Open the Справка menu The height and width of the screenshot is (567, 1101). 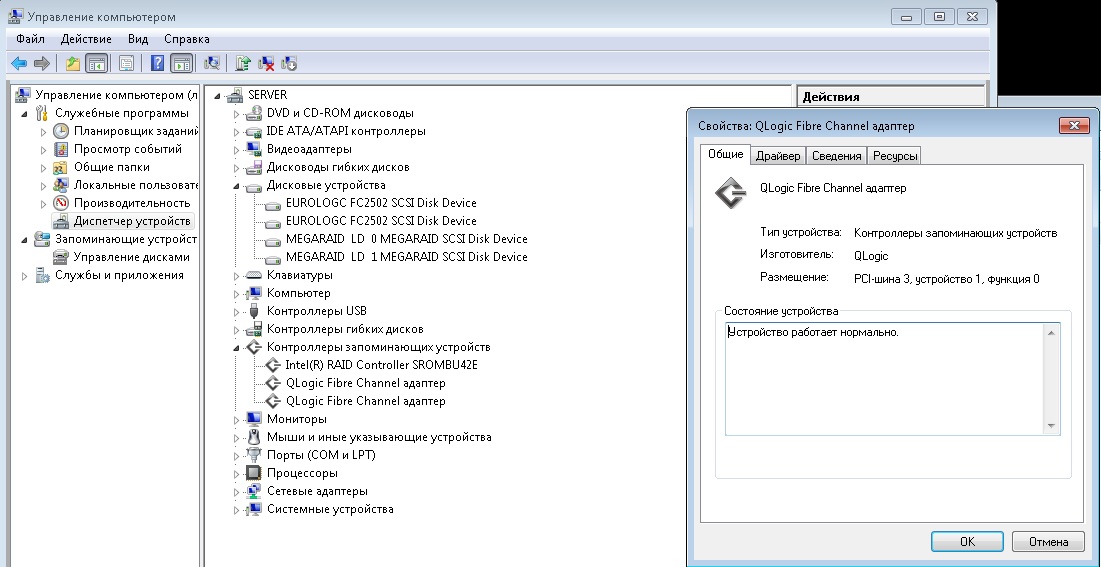click(187, 39)
